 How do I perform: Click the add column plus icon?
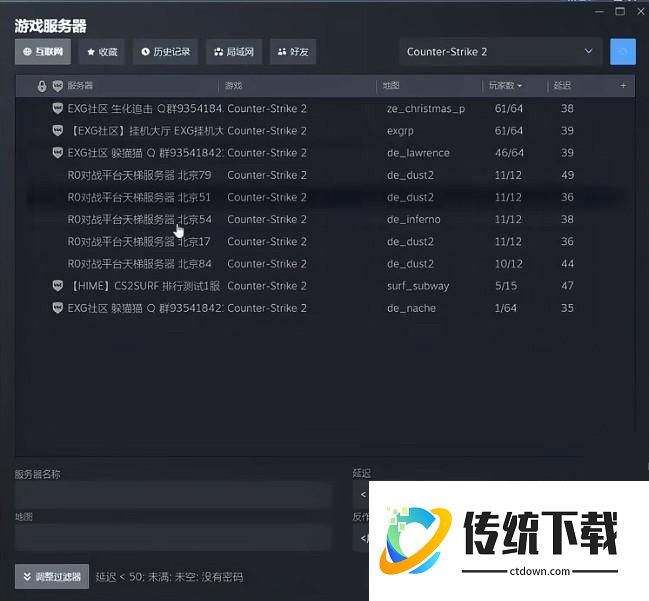coord(623,86)
